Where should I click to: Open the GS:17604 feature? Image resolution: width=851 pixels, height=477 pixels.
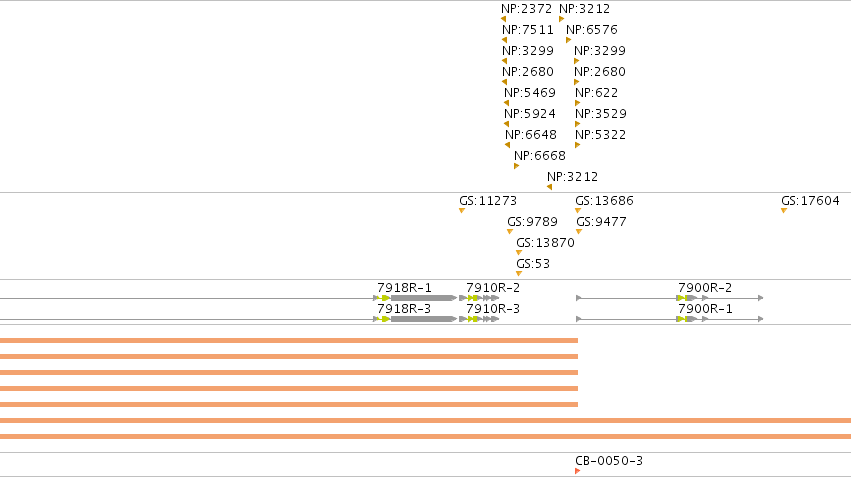(810, 201)
